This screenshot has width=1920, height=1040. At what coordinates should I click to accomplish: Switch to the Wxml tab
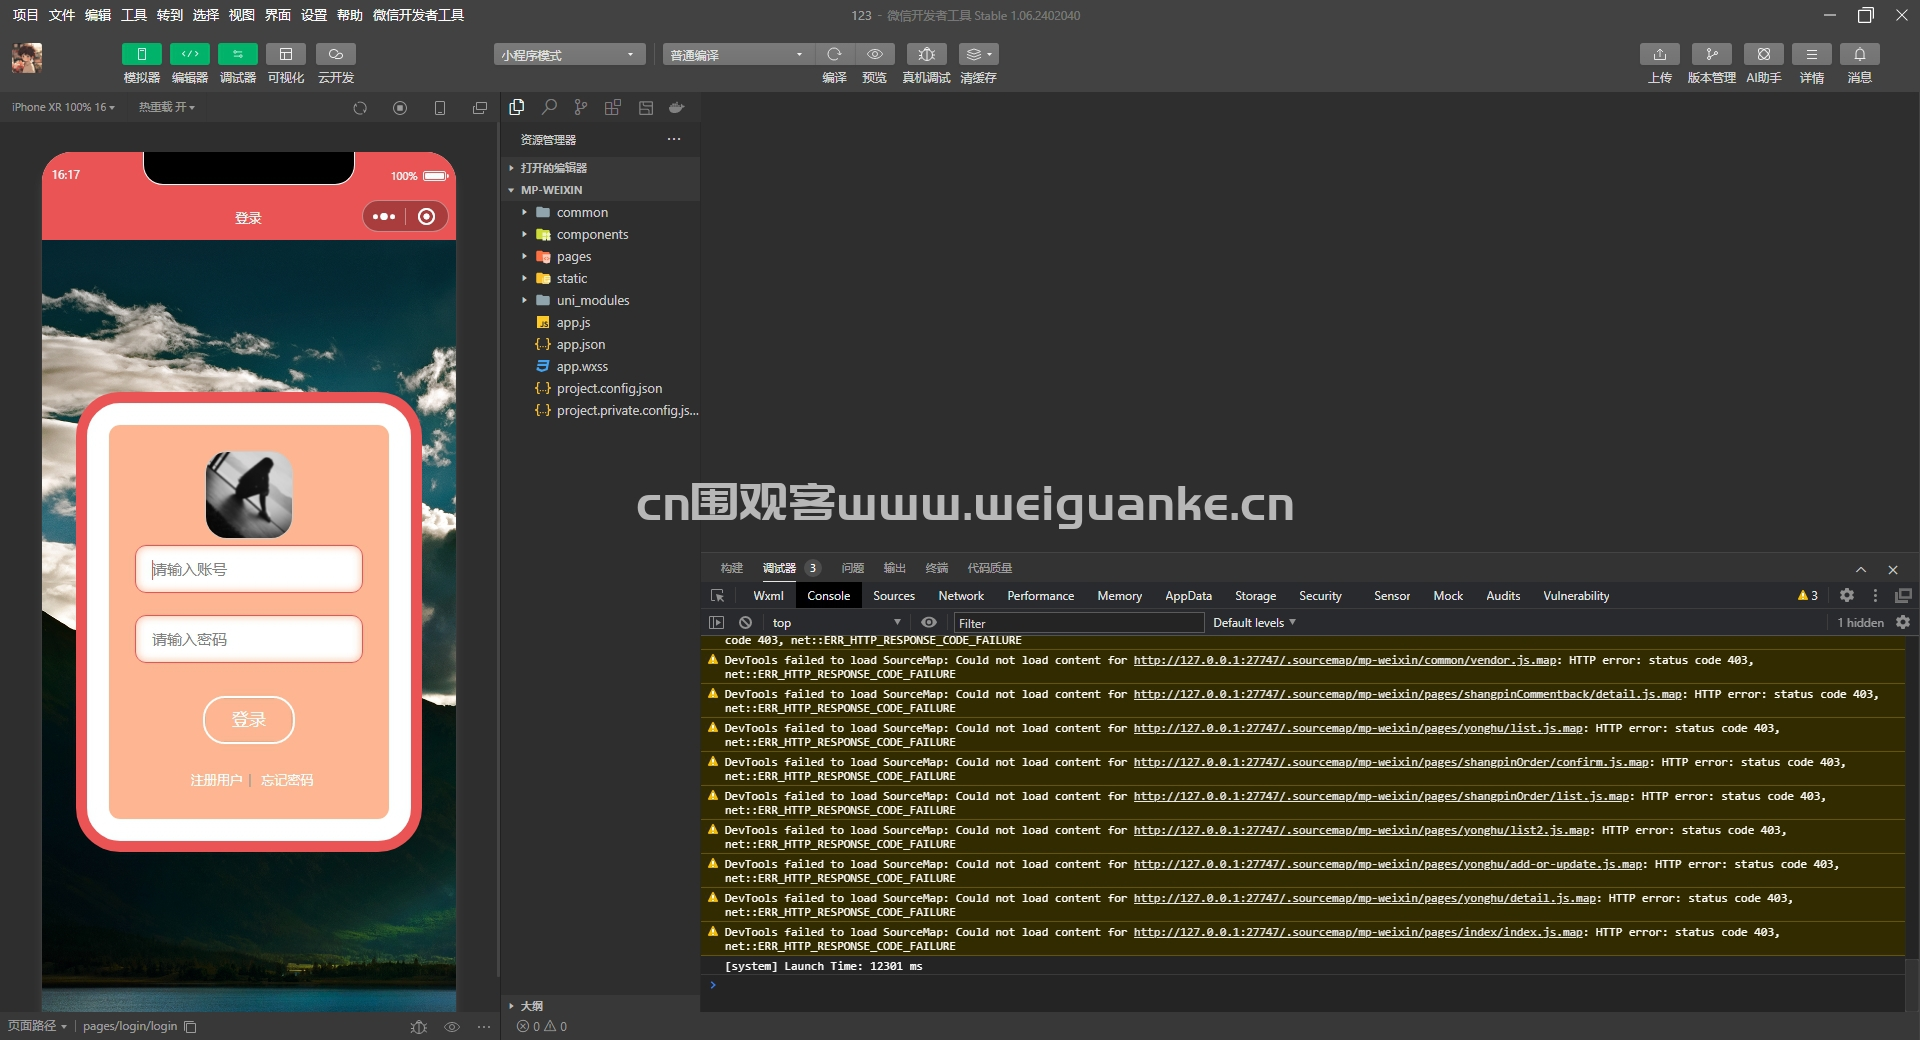click(768, 596)
